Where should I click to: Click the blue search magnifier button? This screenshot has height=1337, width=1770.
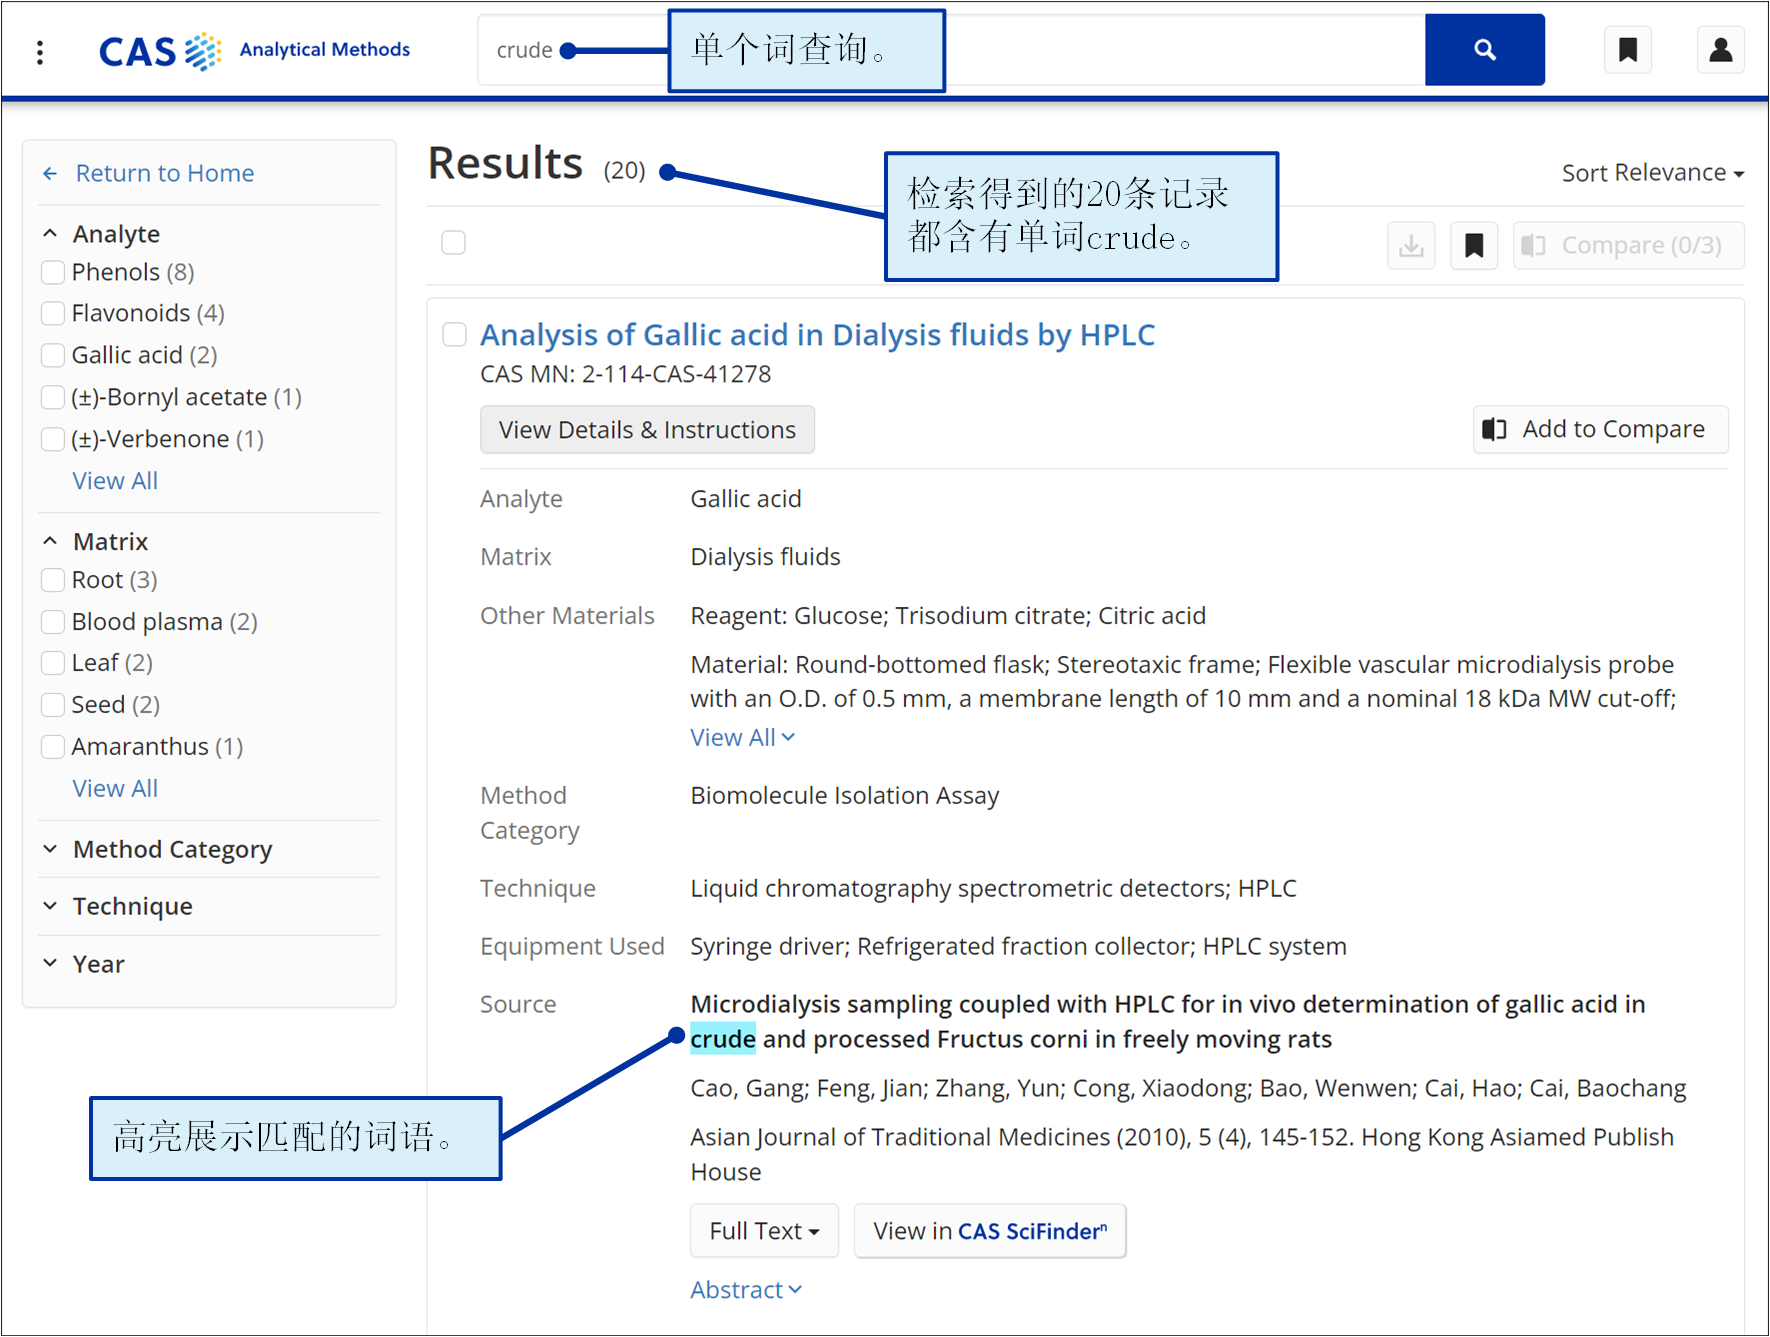(1484, 50)
